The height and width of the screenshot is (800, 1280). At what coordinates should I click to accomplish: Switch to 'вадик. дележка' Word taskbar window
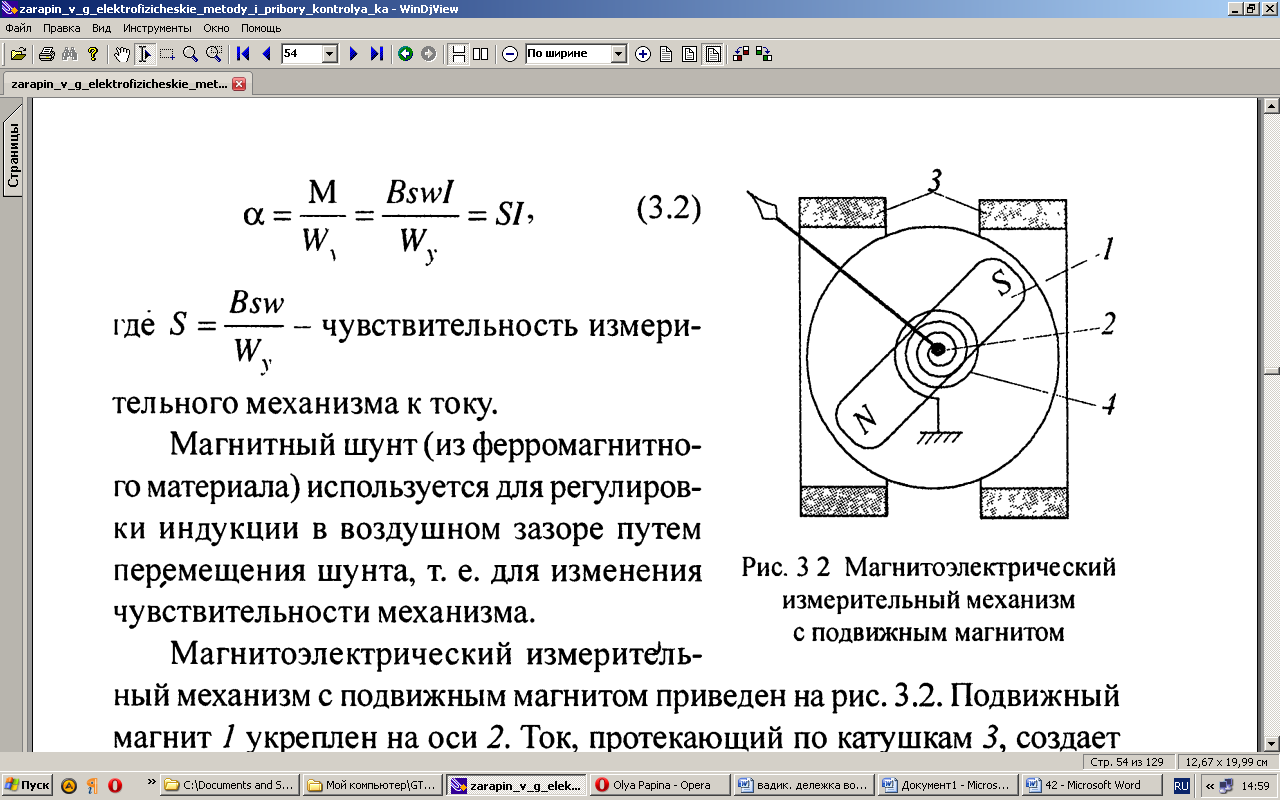[804, 785]
